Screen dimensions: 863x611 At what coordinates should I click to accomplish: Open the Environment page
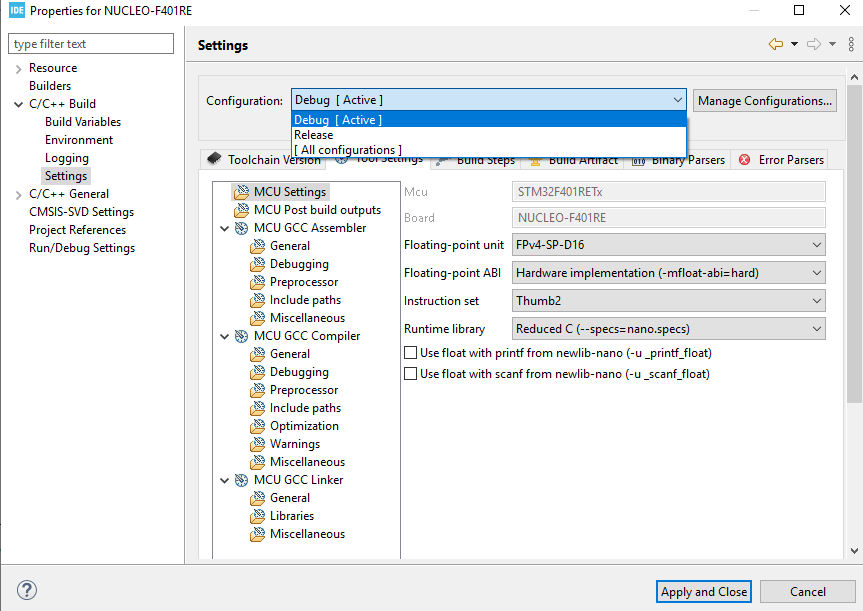pyautogui.click(x=79, y=140)
